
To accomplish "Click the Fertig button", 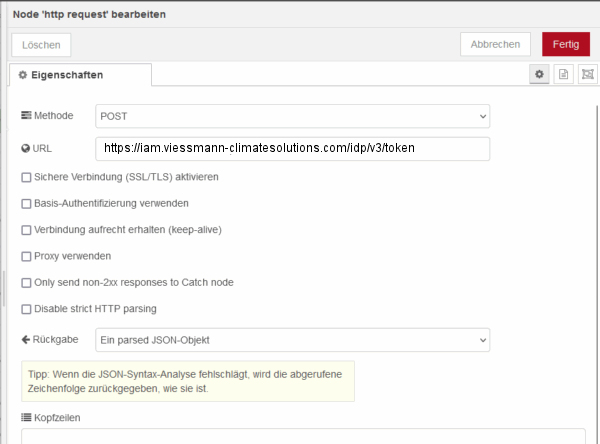I will coord(566,44).
